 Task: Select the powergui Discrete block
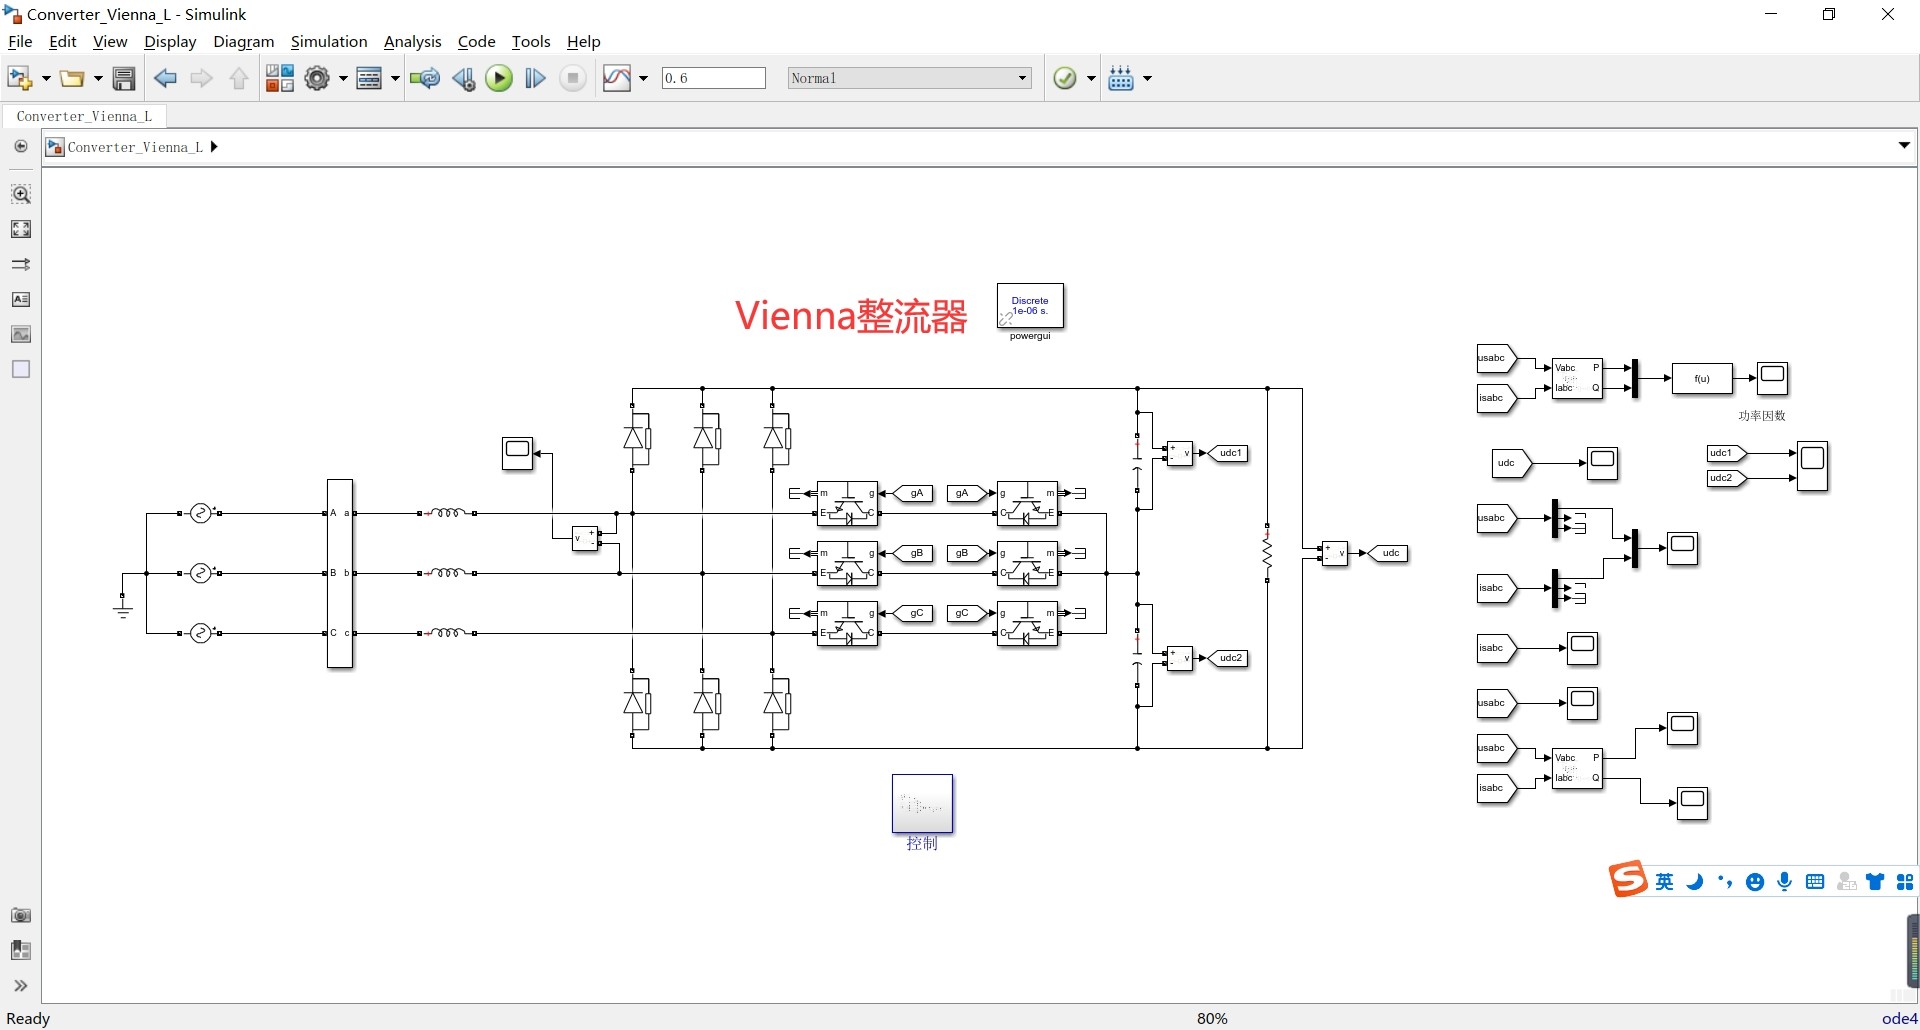point(1030,306)
